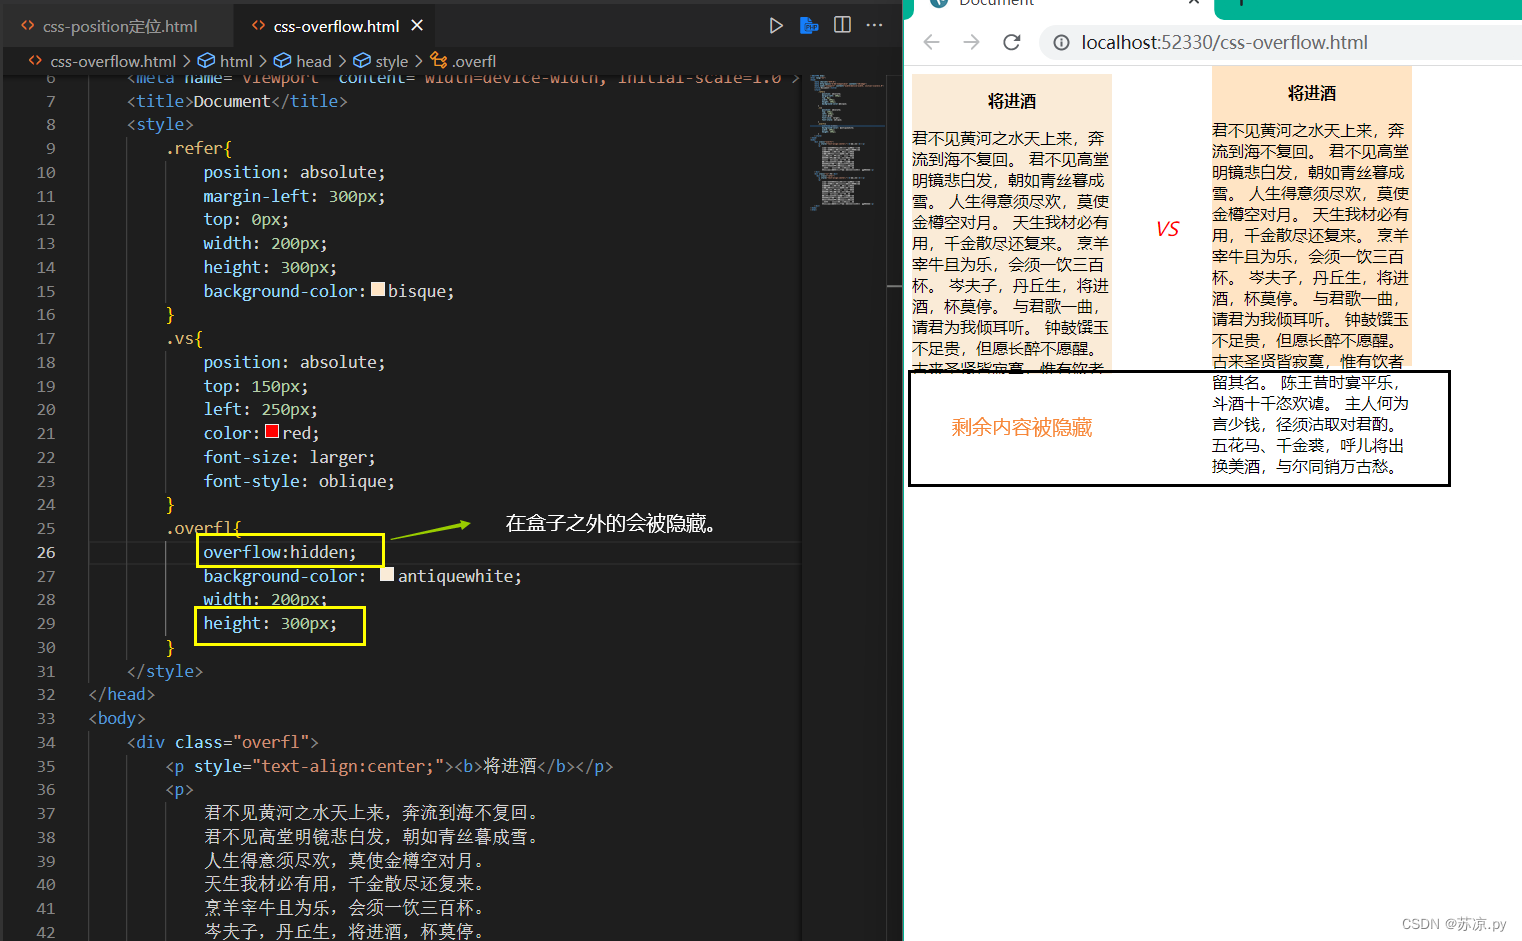
Task: Reload the browser page
Action: (x=1012, y=42)
